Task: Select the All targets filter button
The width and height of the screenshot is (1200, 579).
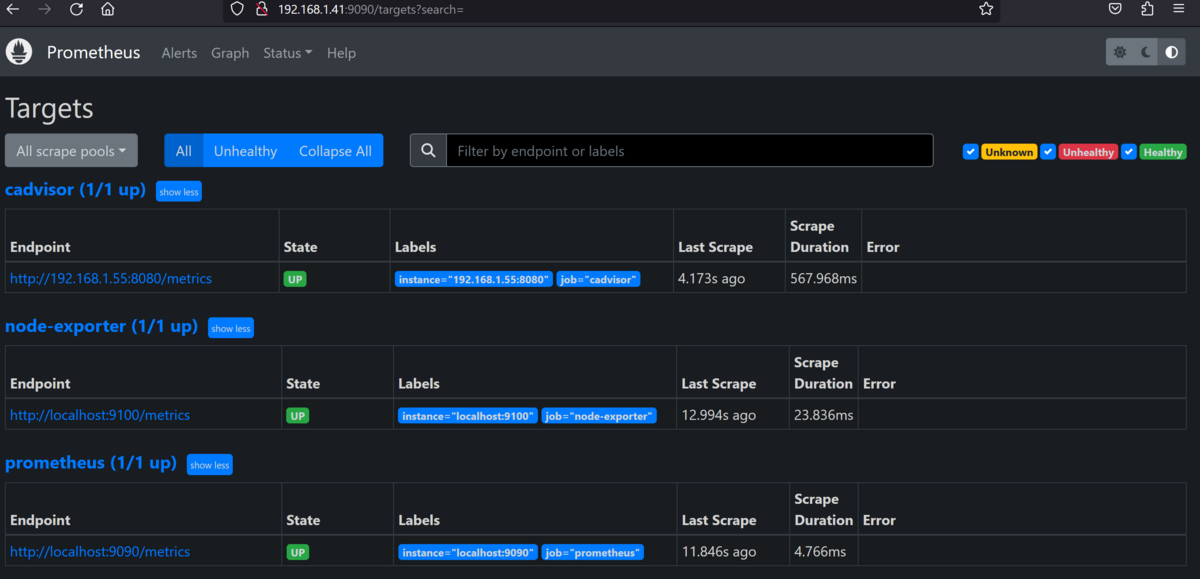Action: pos(184,151)
